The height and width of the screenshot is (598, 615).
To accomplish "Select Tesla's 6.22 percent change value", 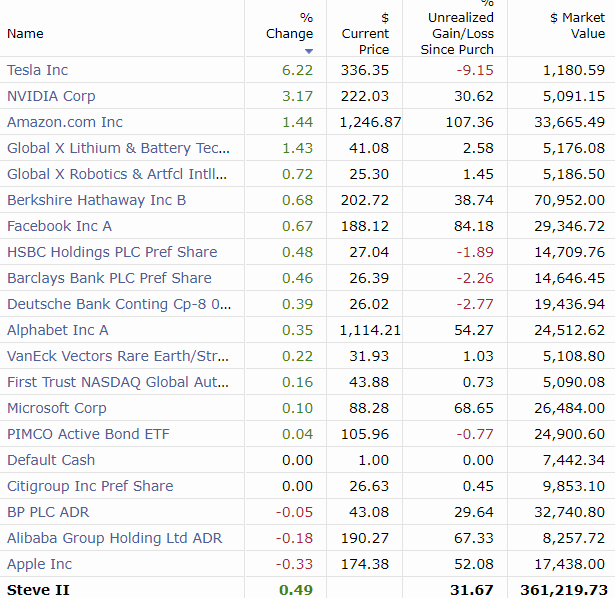I will coord(297,70).
